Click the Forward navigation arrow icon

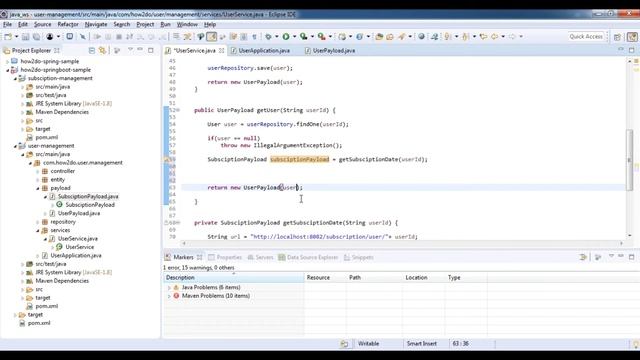click(512, 37)
